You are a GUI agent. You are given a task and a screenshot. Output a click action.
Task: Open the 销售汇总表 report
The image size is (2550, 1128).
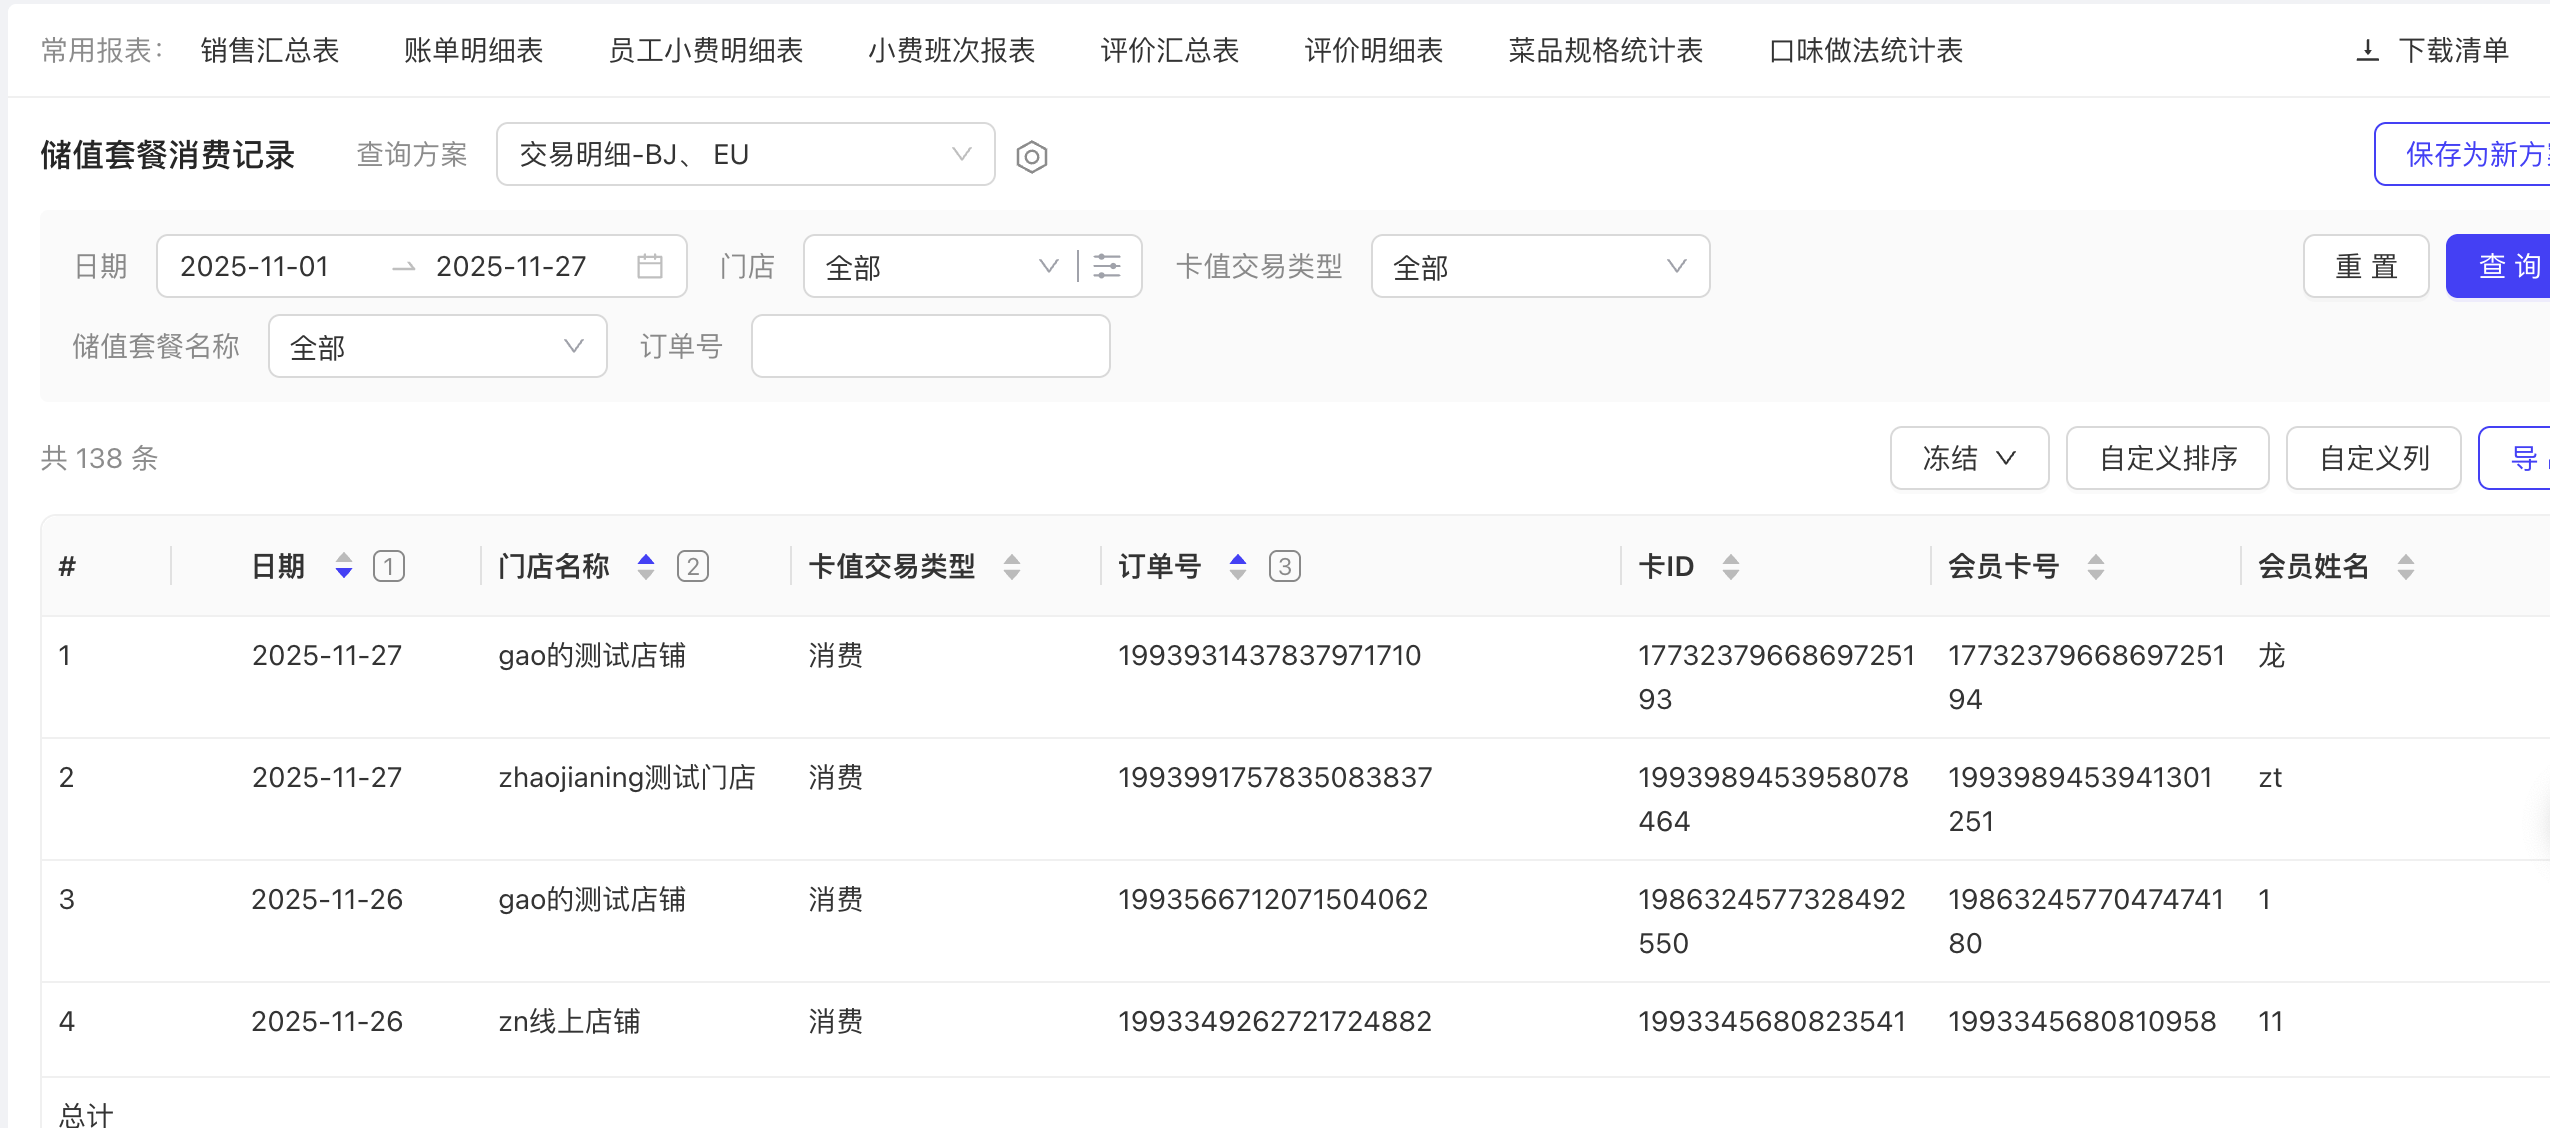(x=270, y=50)
